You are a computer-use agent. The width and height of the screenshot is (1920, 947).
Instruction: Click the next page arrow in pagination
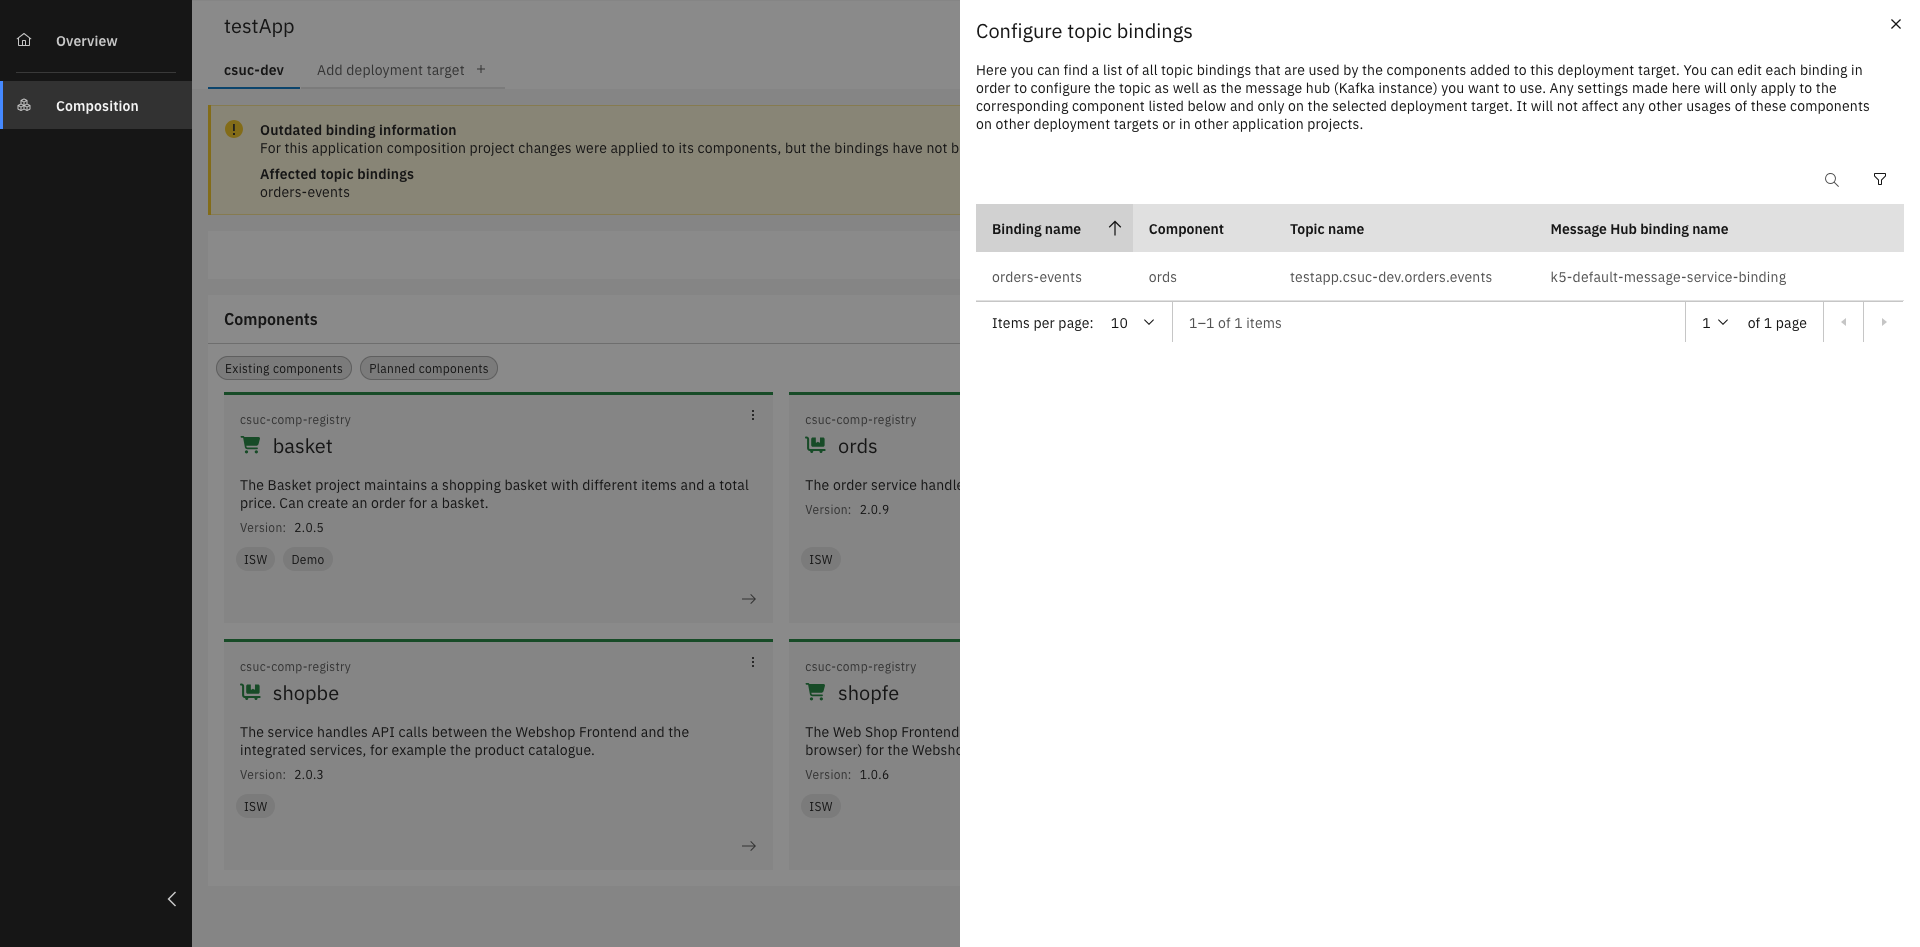coord(1884,322)
